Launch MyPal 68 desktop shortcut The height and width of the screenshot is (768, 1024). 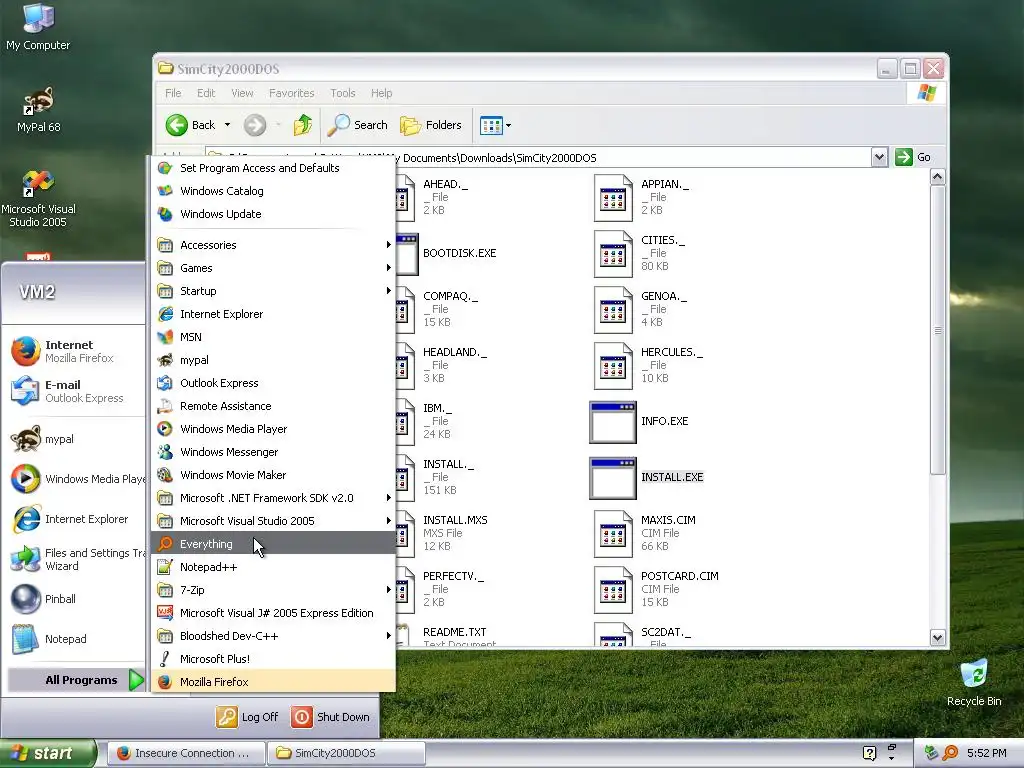[x=38, y=110]
